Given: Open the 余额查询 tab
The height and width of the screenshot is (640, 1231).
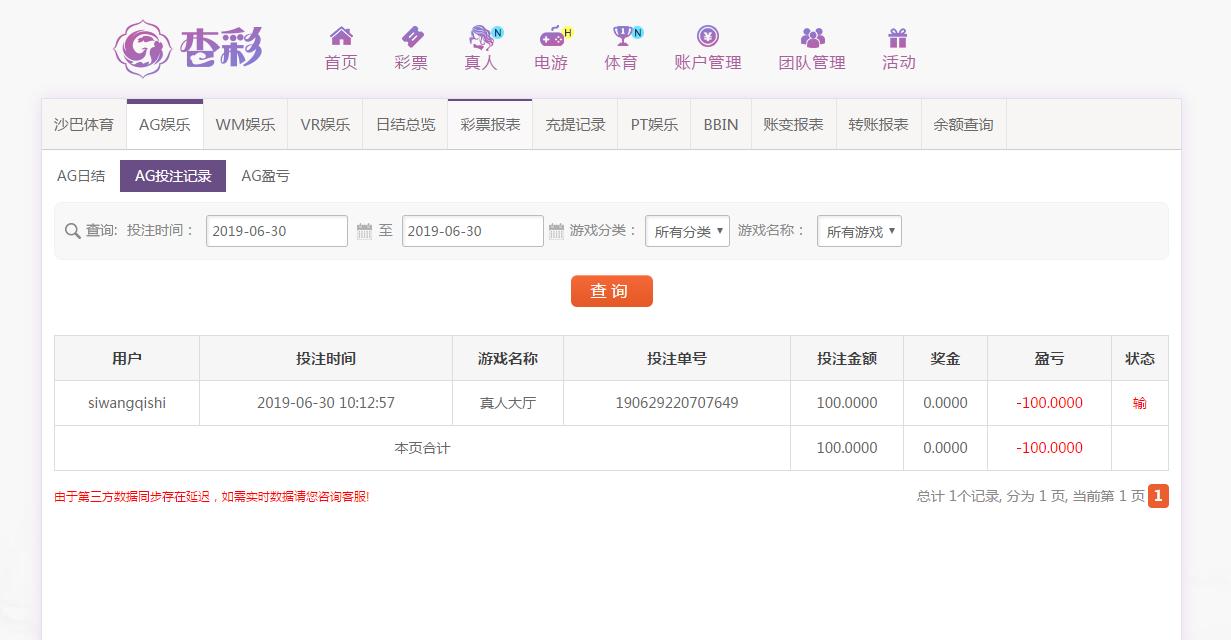Looking at the screenshot, I should point(963,125).
